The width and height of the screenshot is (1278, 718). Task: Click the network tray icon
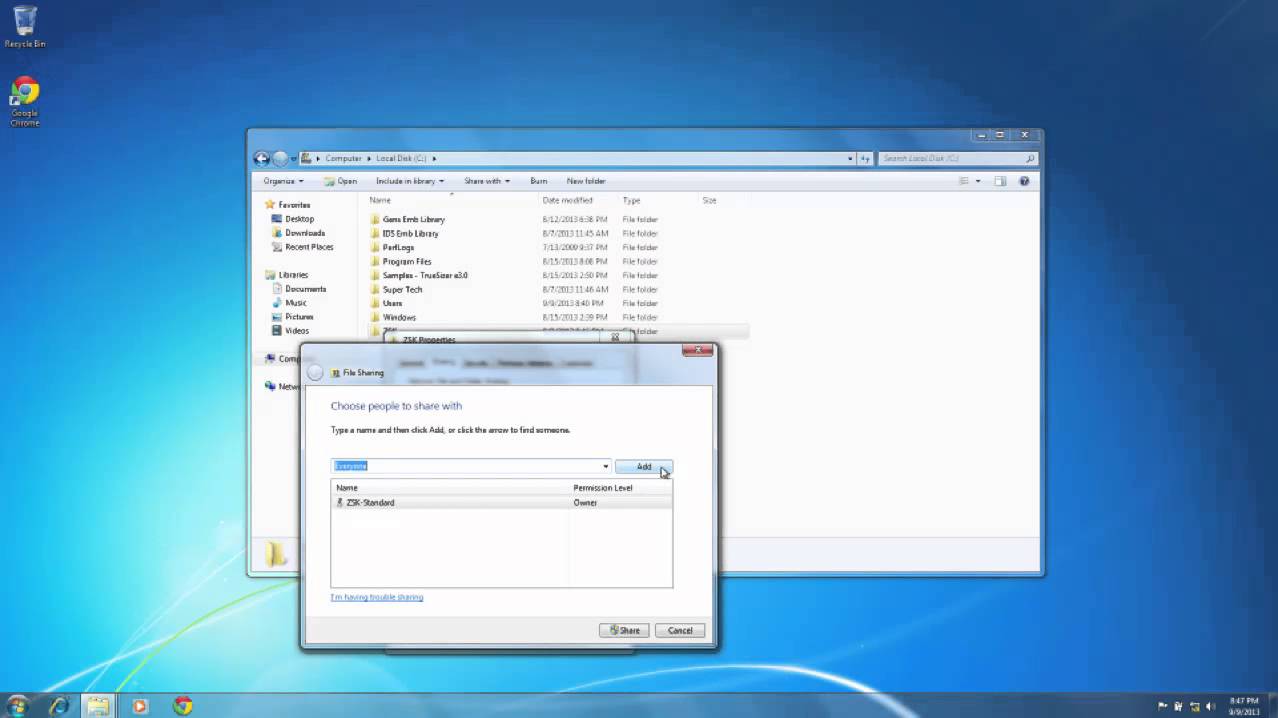[x=1194, y=706]
